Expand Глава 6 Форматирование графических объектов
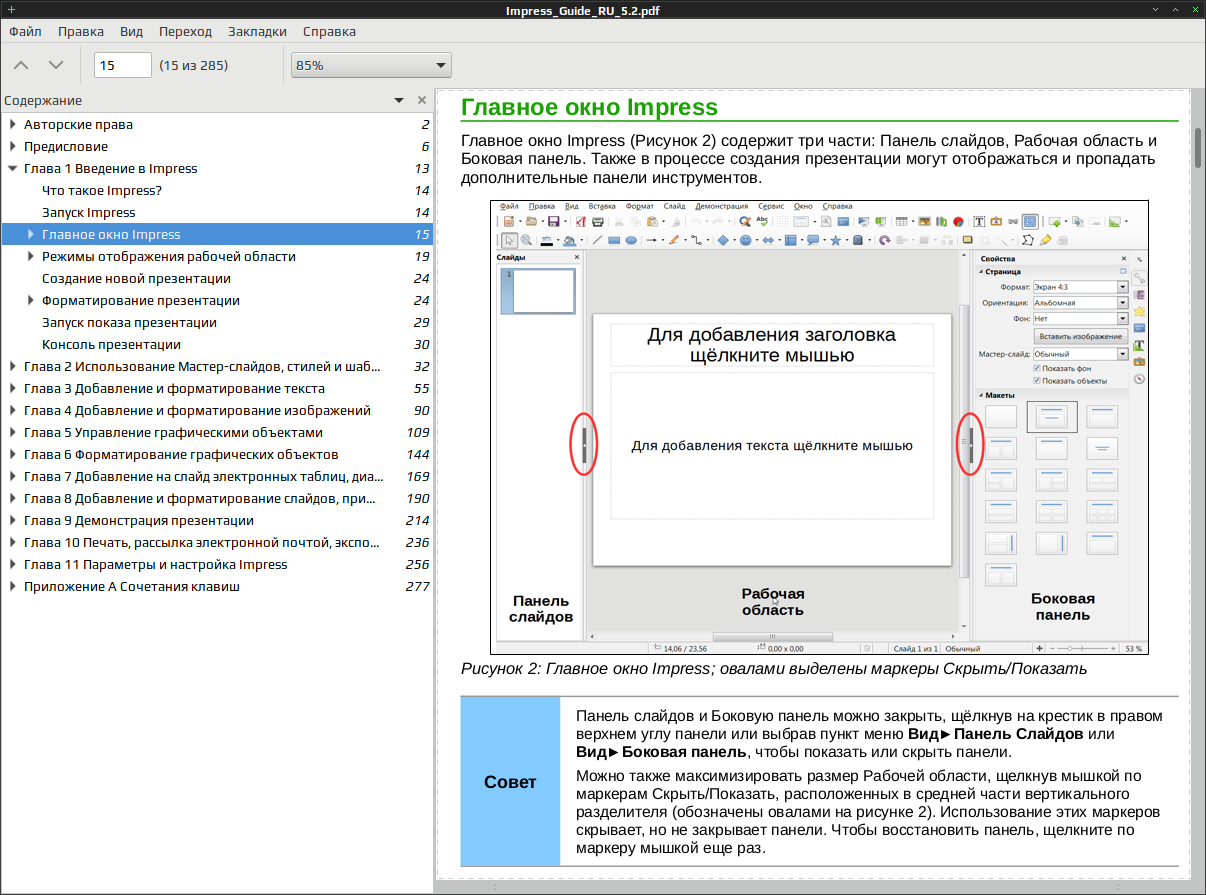Viewport: 1206px width, 895px height. pyautogui.click(x=12, y=455)
